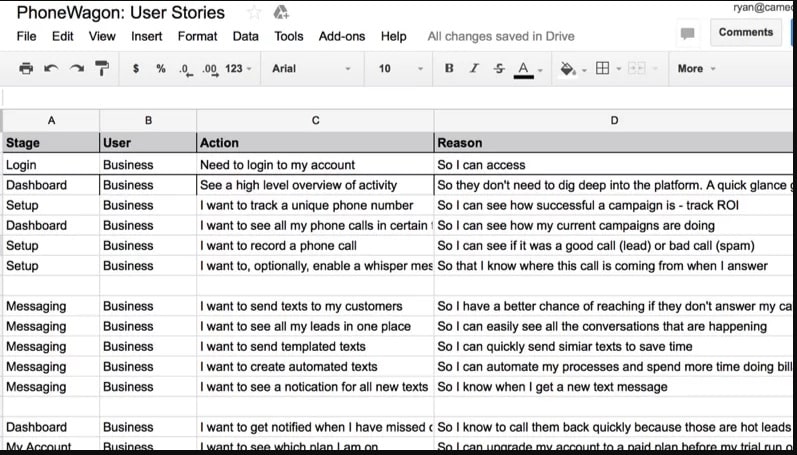Open the comment bubble icon
Image resolution: width=797 pixels, height=455 pixels.
point(687,34)
